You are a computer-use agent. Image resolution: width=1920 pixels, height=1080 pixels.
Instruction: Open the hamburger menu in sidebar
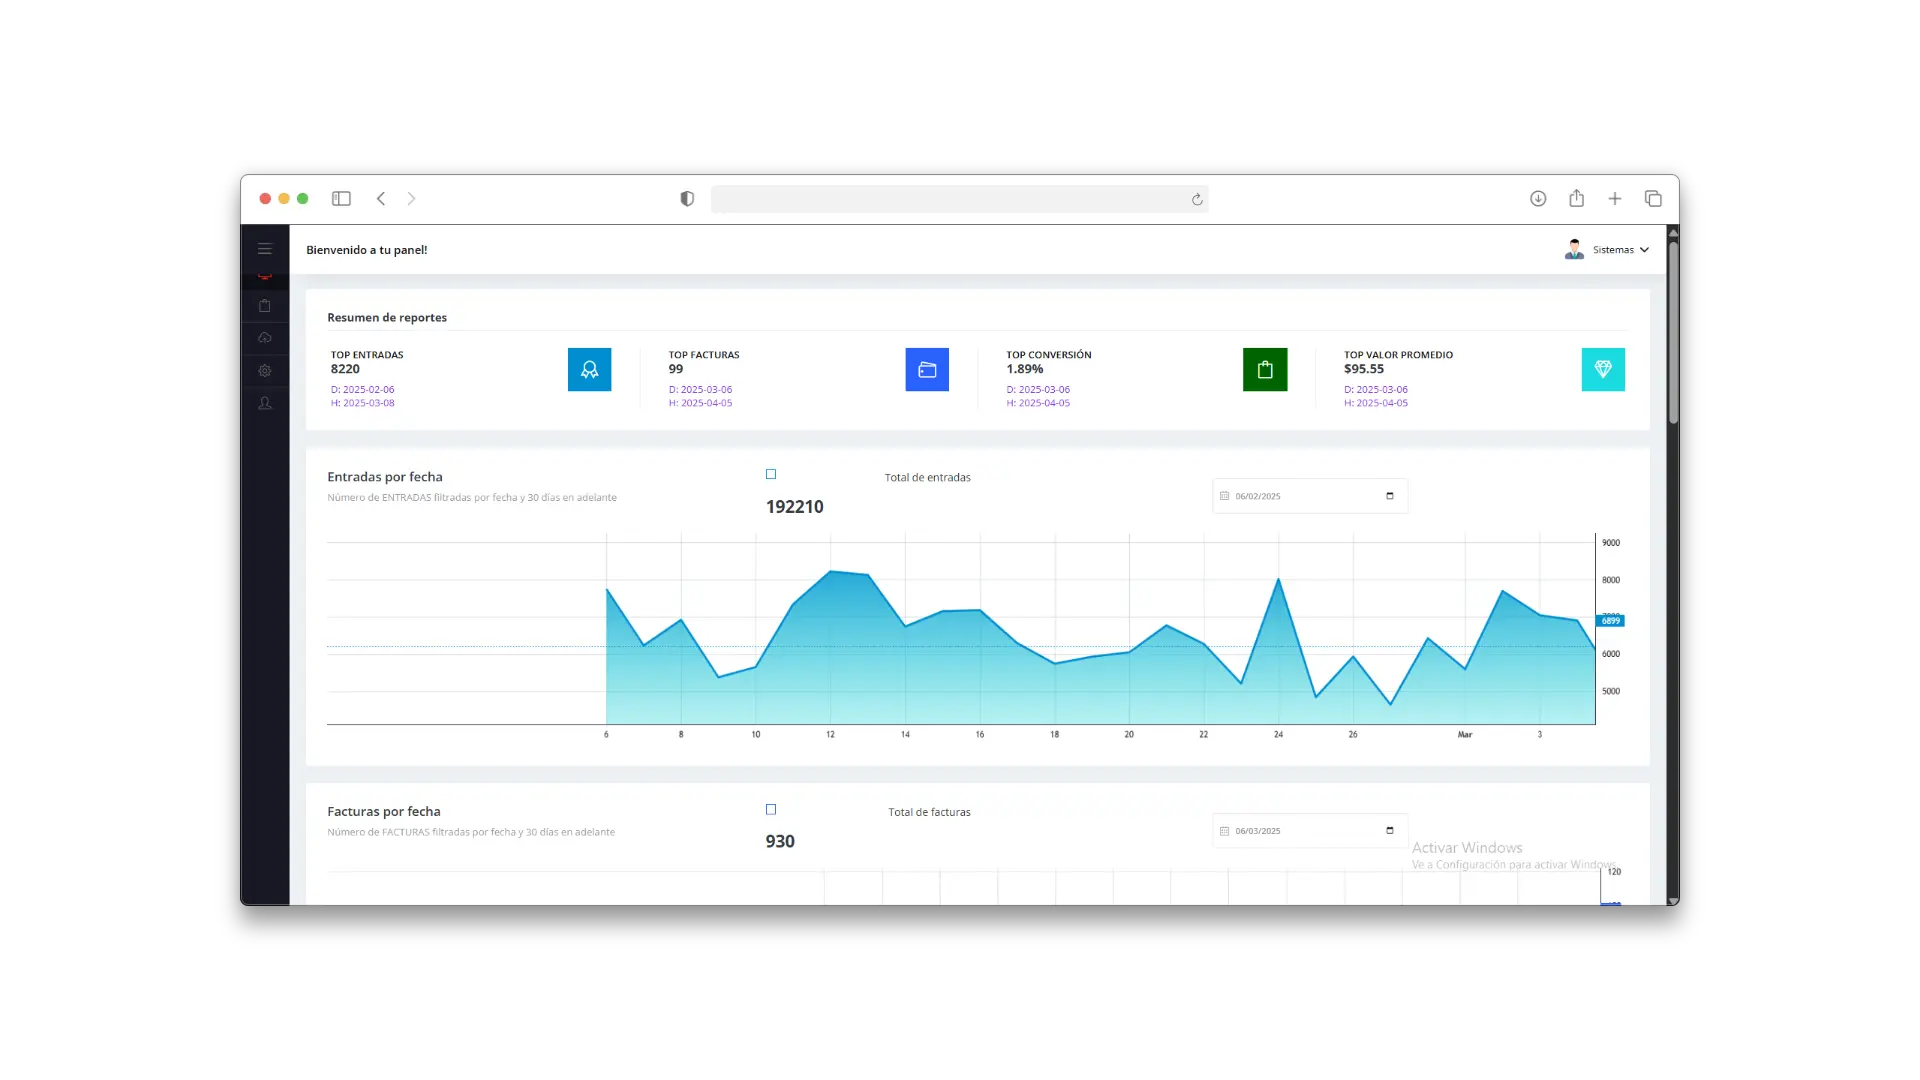pos(265,249)
